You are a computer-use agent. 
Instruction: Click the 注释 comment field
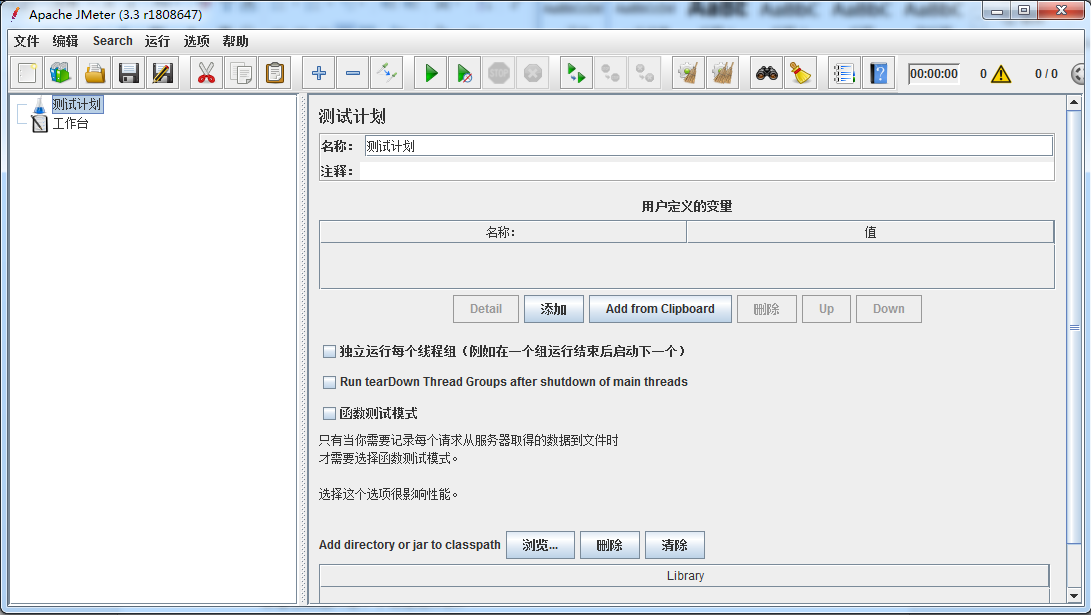tap(706, 171)
